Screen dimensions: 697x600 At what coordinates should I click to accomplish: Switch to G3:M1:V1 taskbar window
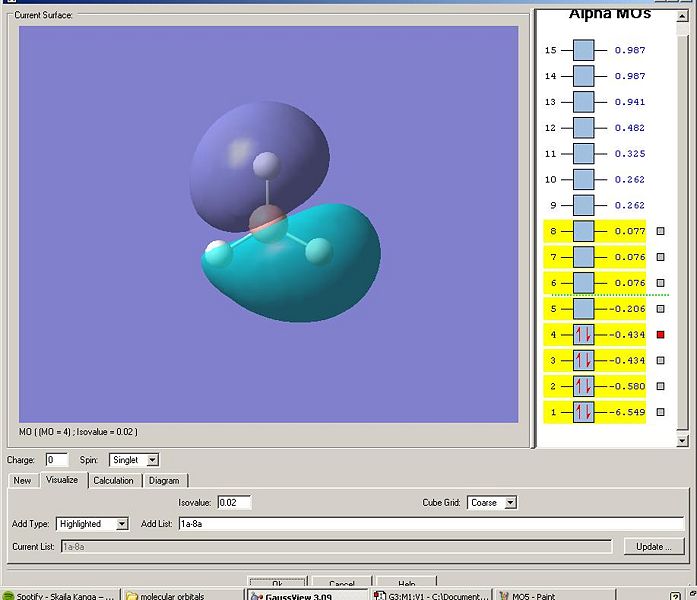431,595
